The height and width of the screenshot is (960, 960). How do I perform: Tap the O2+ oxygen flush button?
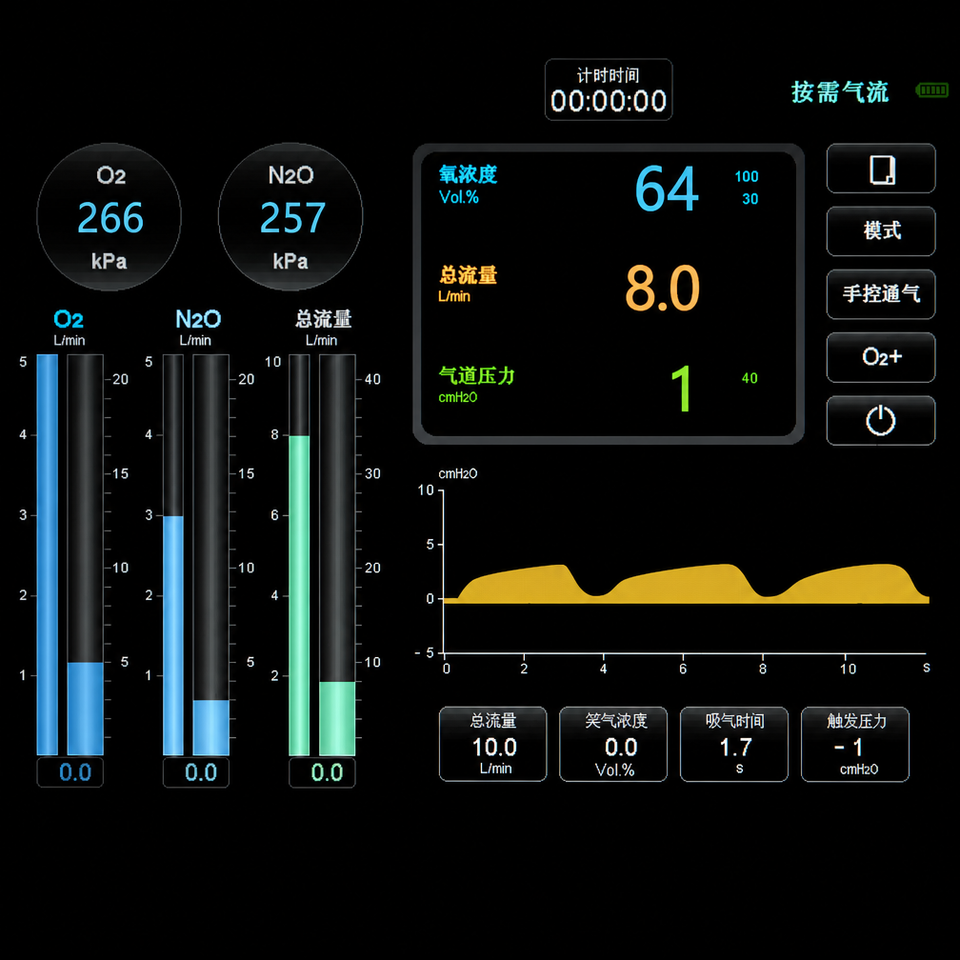click(880, 358)
